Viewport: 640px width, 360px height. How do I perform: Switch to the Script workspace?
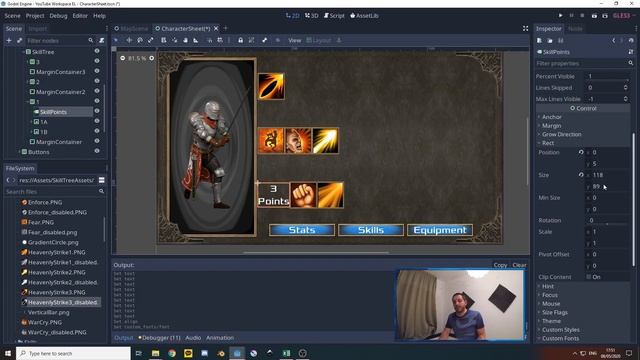(334, 16)
